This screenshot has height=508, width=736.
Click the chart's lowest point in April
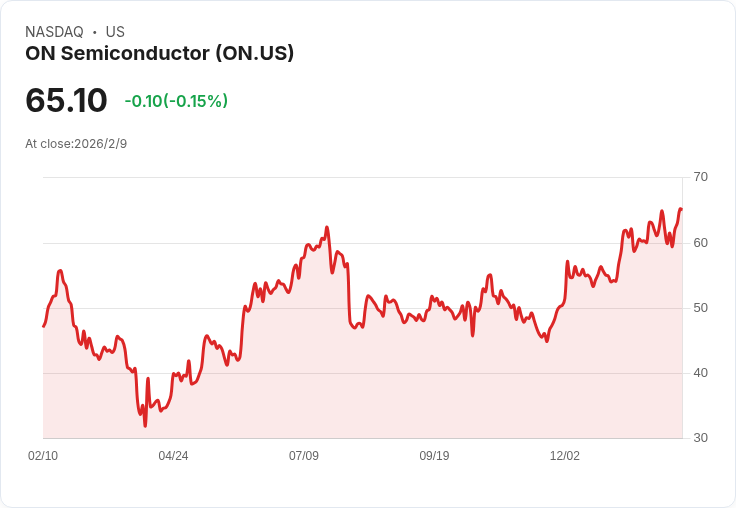pyautogui.click(x=145, y=426)
